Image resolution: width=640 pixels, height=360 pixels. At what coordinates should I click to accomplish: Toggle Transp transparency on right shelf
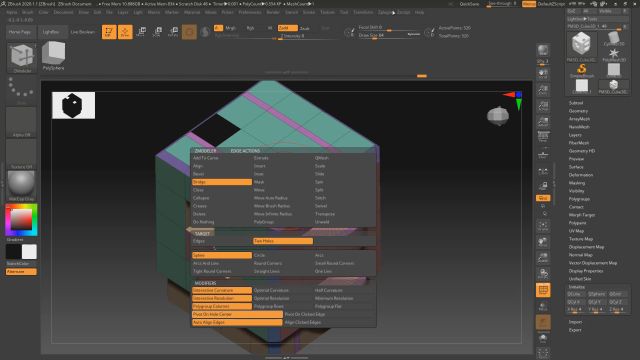tap(543, 306)
